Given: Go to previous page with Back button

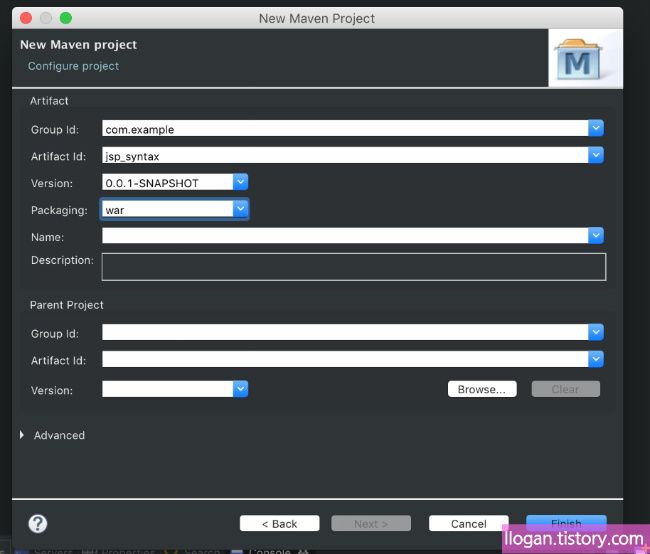Looking at the screenshot, I should [x=279, y=523].
